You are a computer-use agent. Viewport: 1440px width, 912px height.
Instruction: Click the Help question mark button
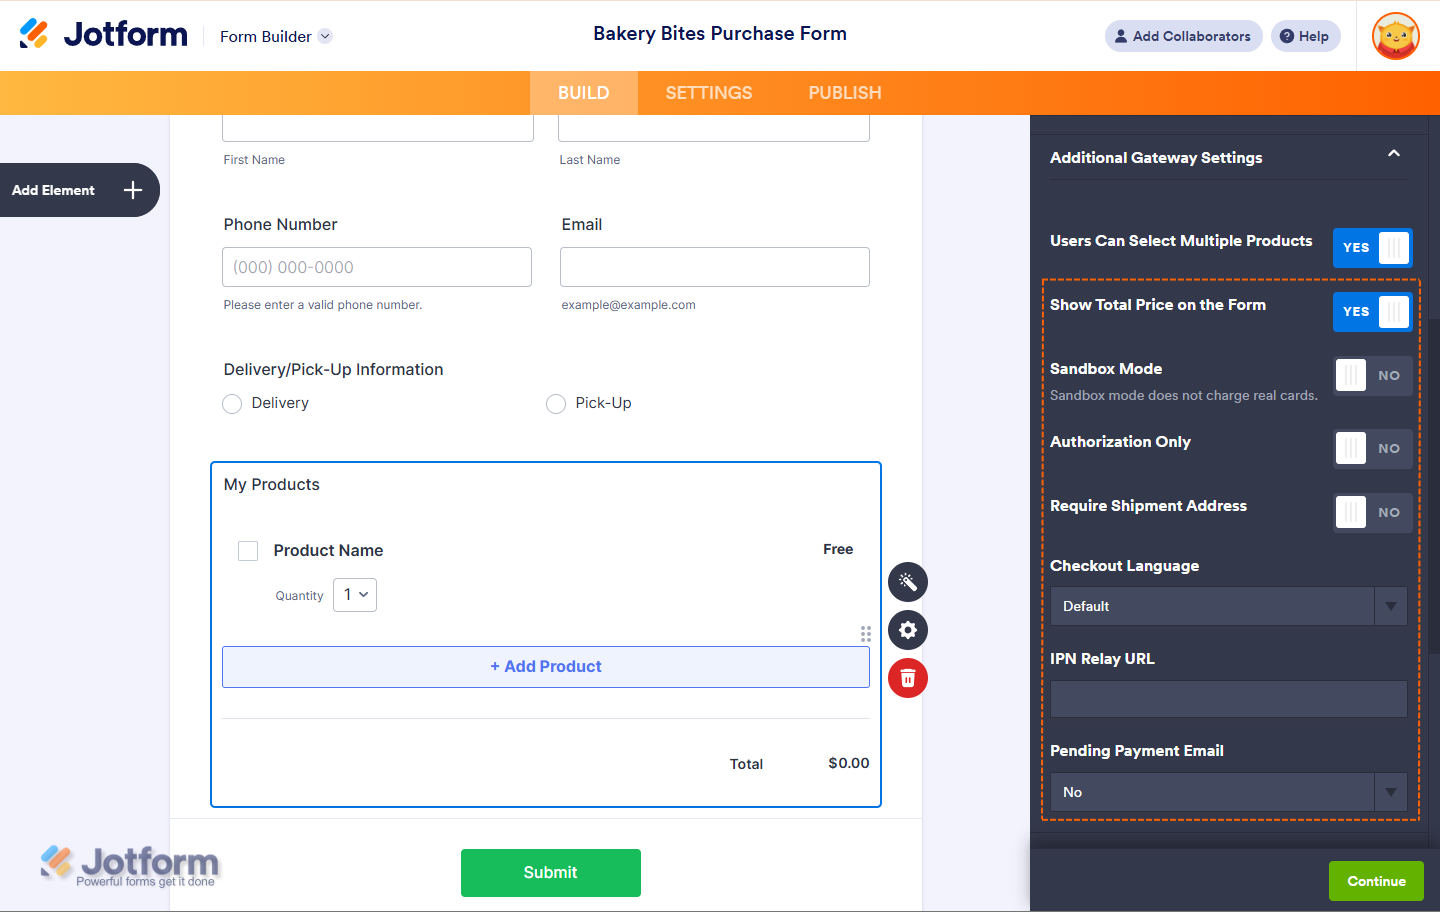pyautogui.click(x=1305, y=36)
